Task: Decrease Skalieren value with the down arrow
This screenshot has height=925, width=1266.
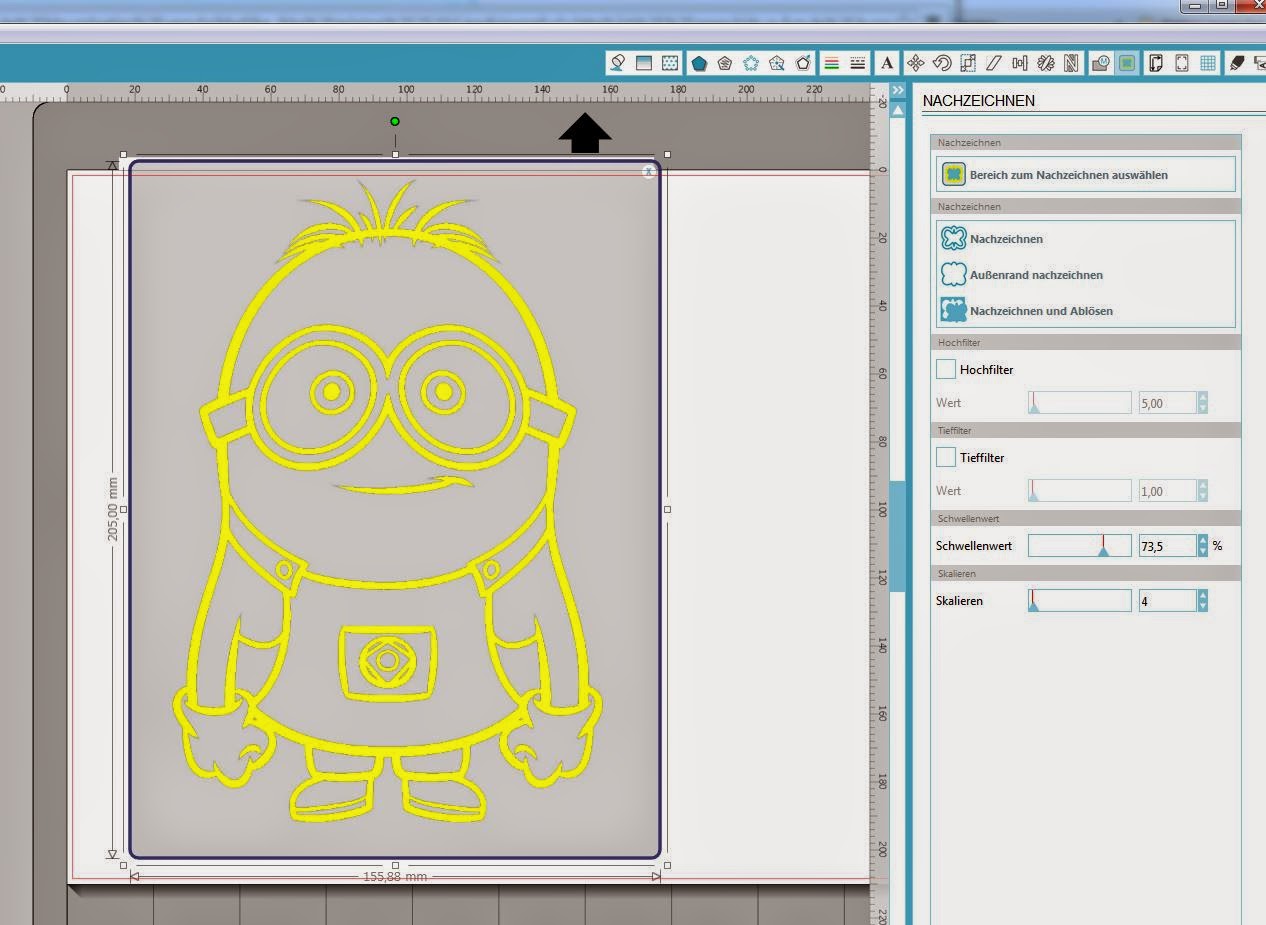Action: (x=1202, y=606)
